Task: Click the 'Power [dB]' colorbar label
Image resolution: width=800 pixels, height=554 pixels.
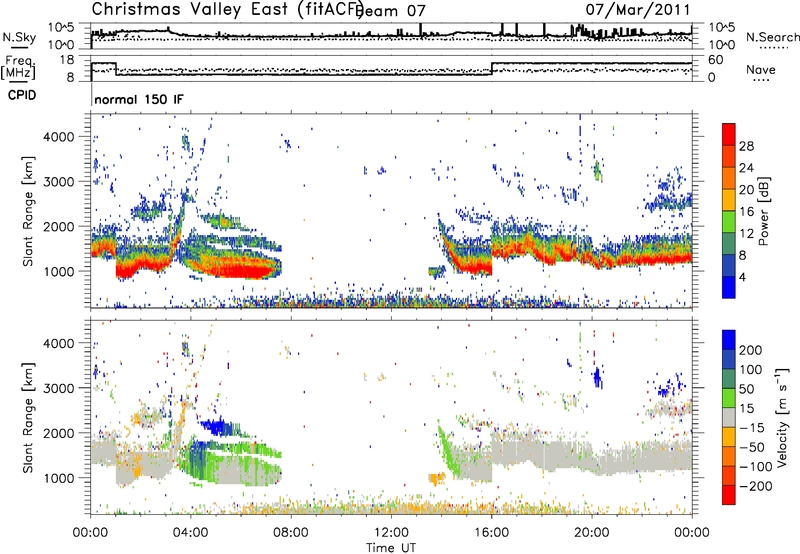Action: (763, 211)
